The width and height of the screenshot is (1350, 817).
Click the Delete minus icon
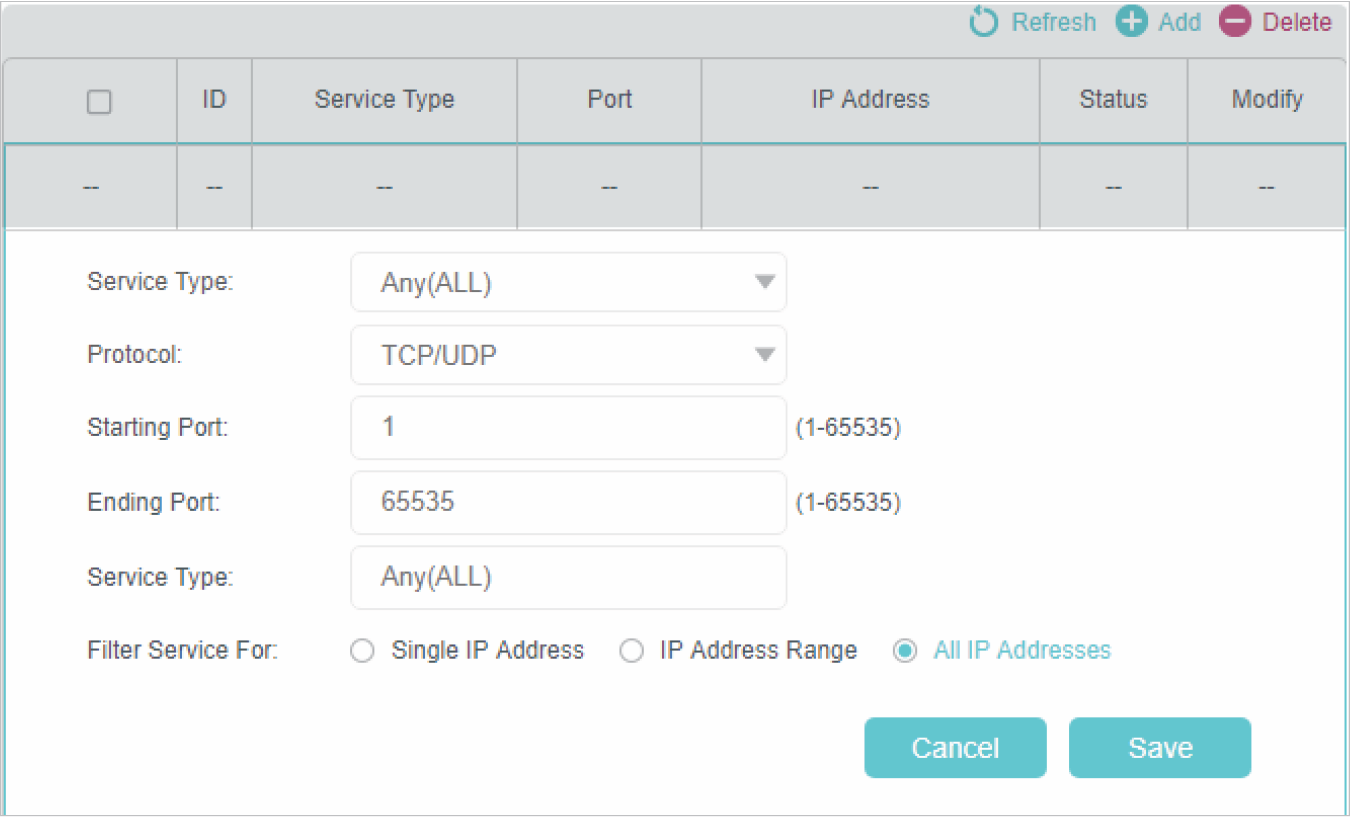point(1235,22)
